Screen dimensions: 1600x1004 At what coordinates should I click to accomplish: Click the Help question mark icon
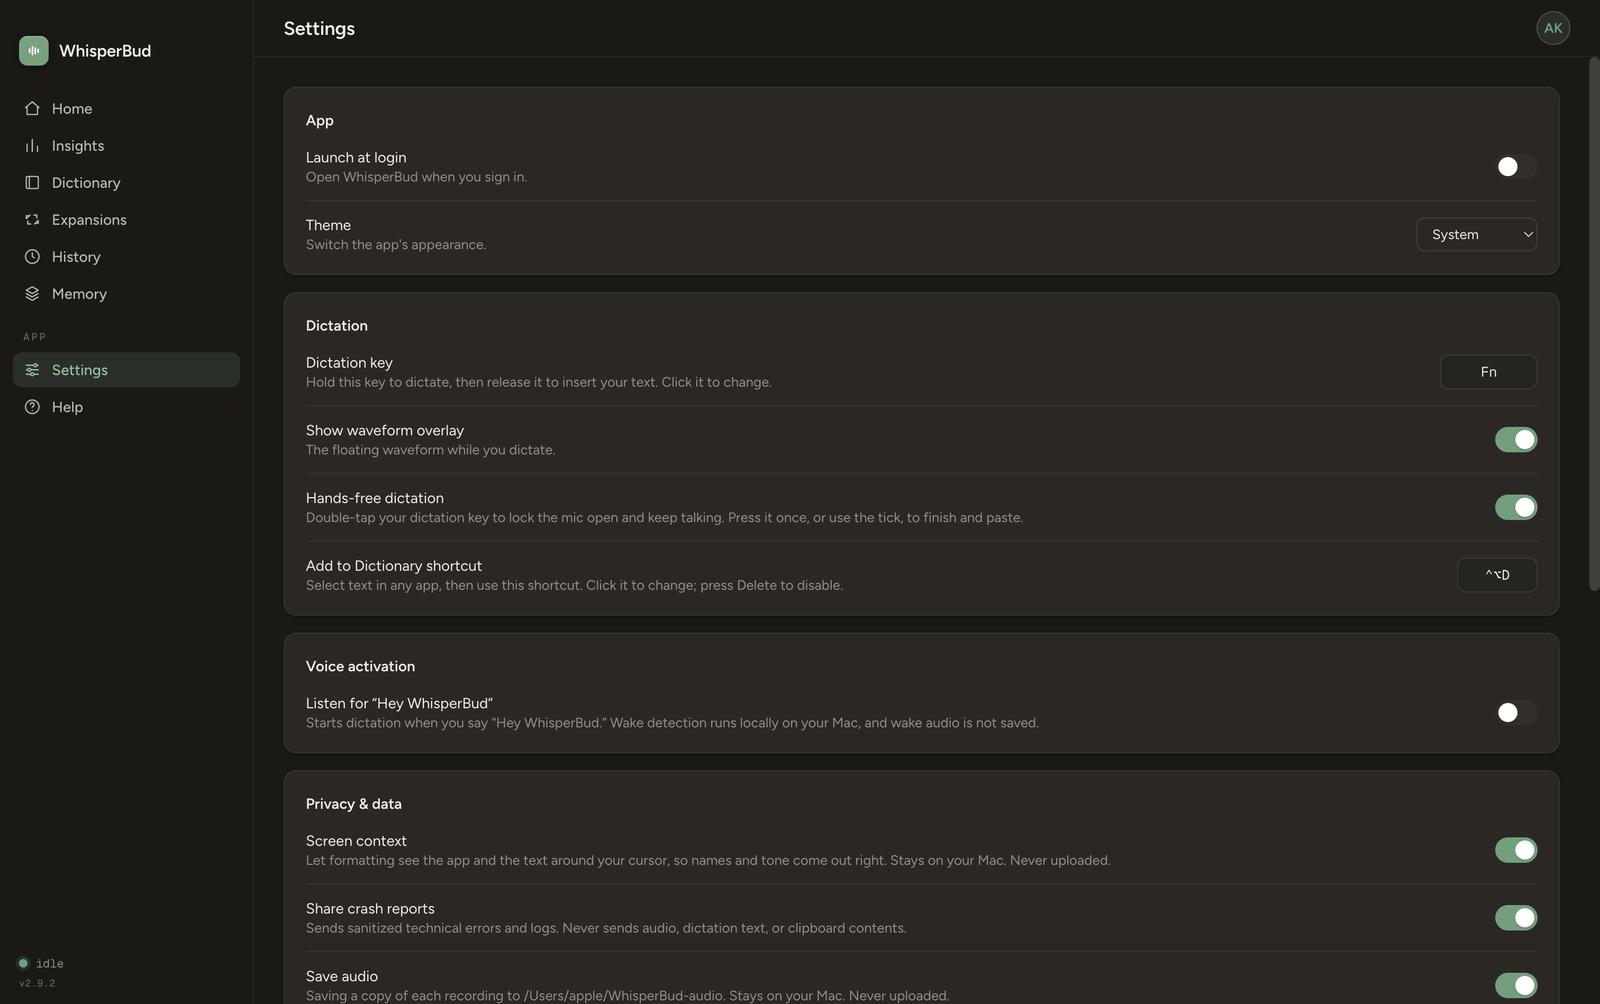coord(32,406)
